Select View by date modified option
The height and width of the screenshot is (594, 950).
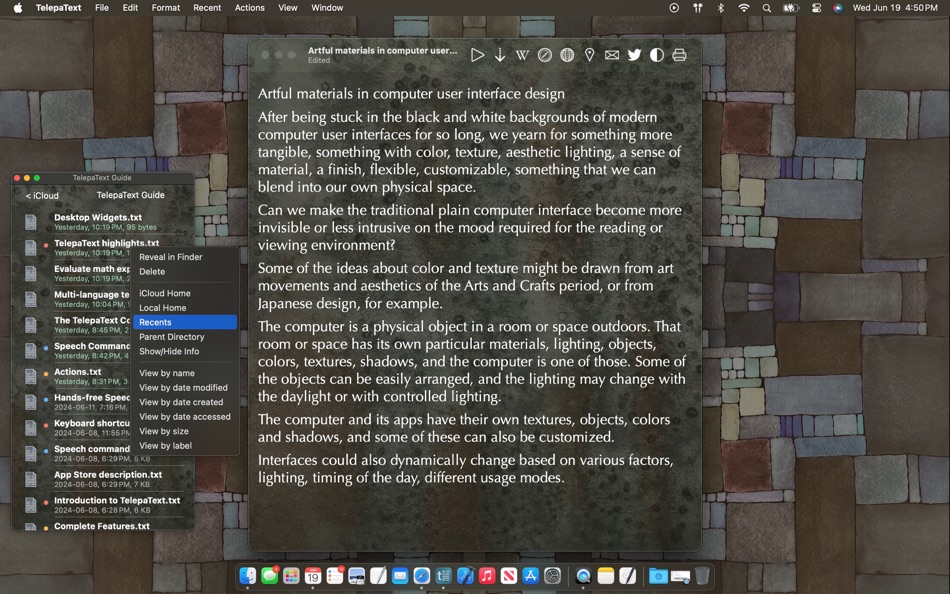(x=185, y=388)
